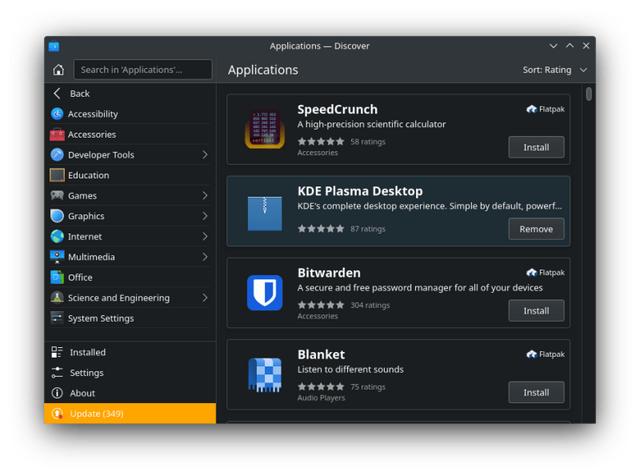Click SpeedCrunch's 58 ratings text

[x=368, y=142]
